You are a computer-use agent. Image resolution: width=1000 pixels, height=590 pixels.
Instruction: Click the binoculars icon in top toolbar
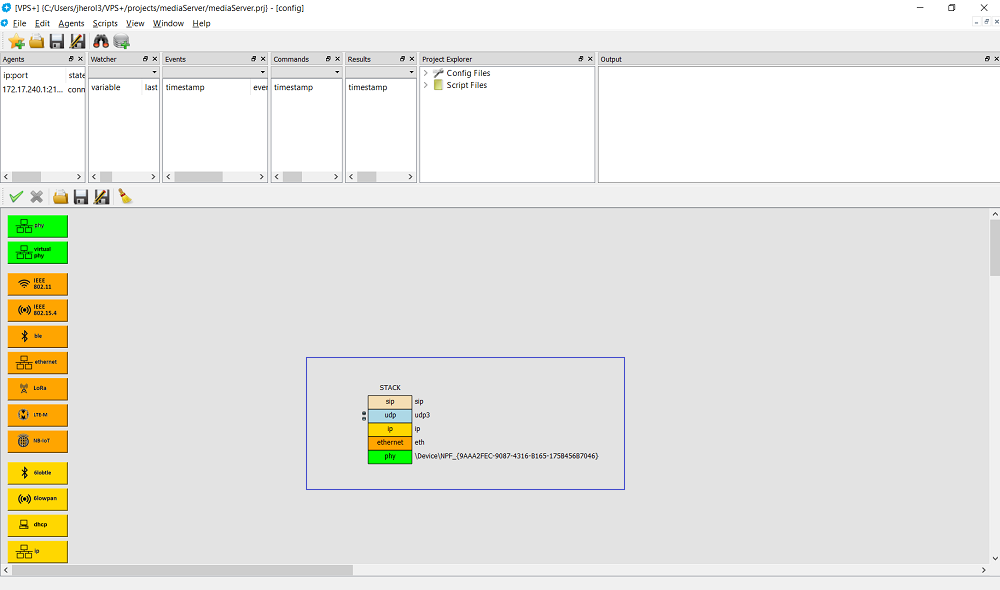pyautogui.click(x=101, y=41)
